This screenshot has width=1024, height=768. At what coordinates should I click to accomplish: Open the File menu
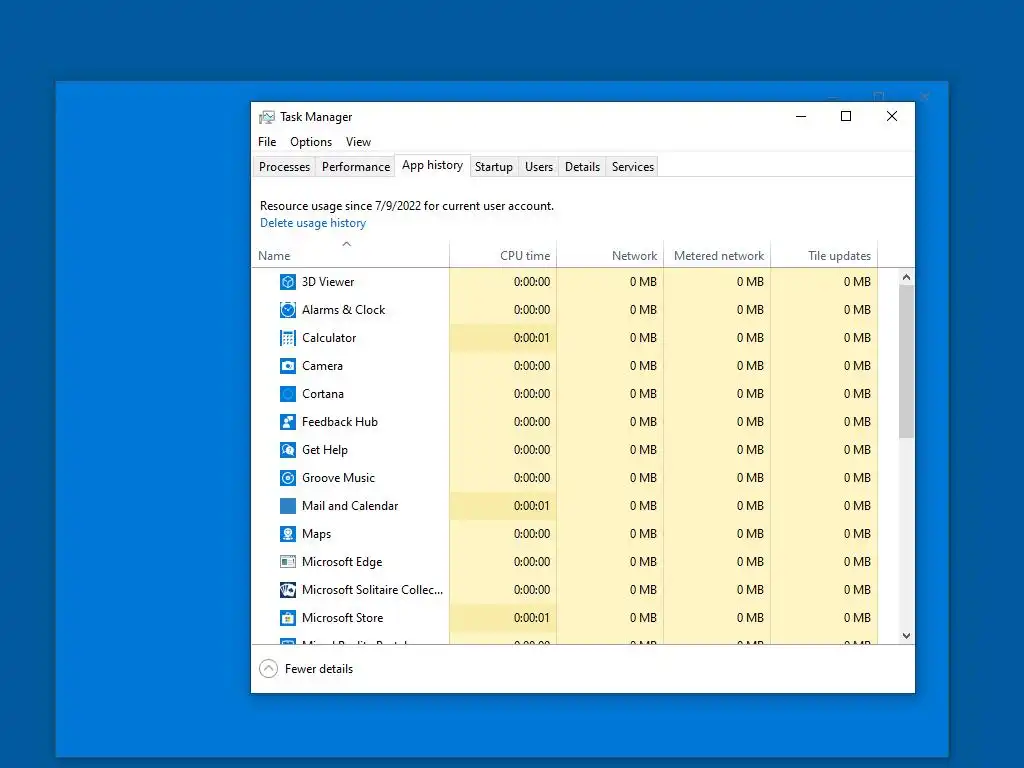click(267, 142)
